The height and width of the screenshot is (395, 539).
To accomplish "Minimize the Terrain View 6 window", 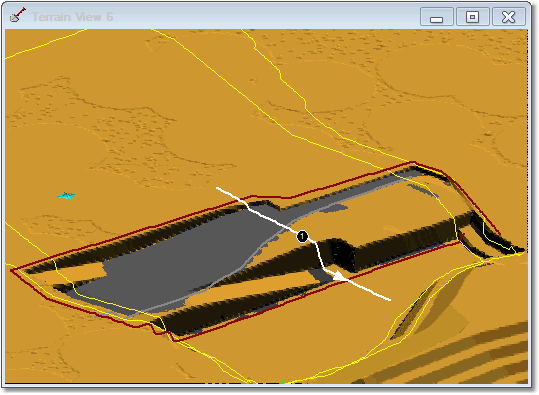I will (x=437, y=17).
